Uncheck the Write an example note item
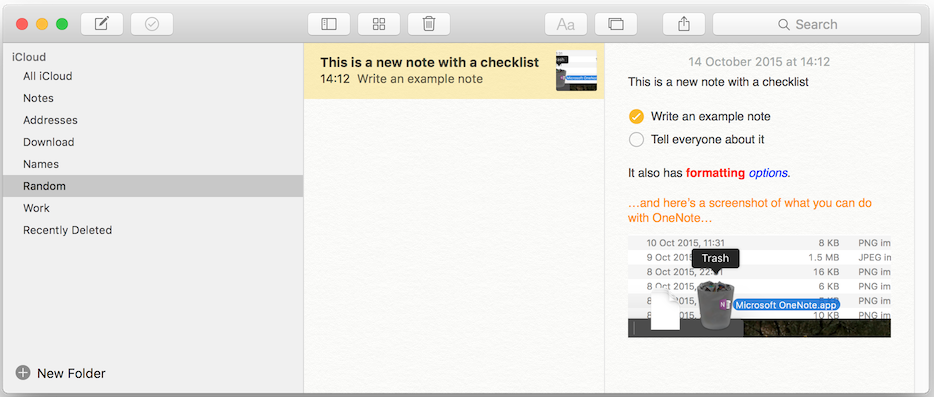 (636, 116)
